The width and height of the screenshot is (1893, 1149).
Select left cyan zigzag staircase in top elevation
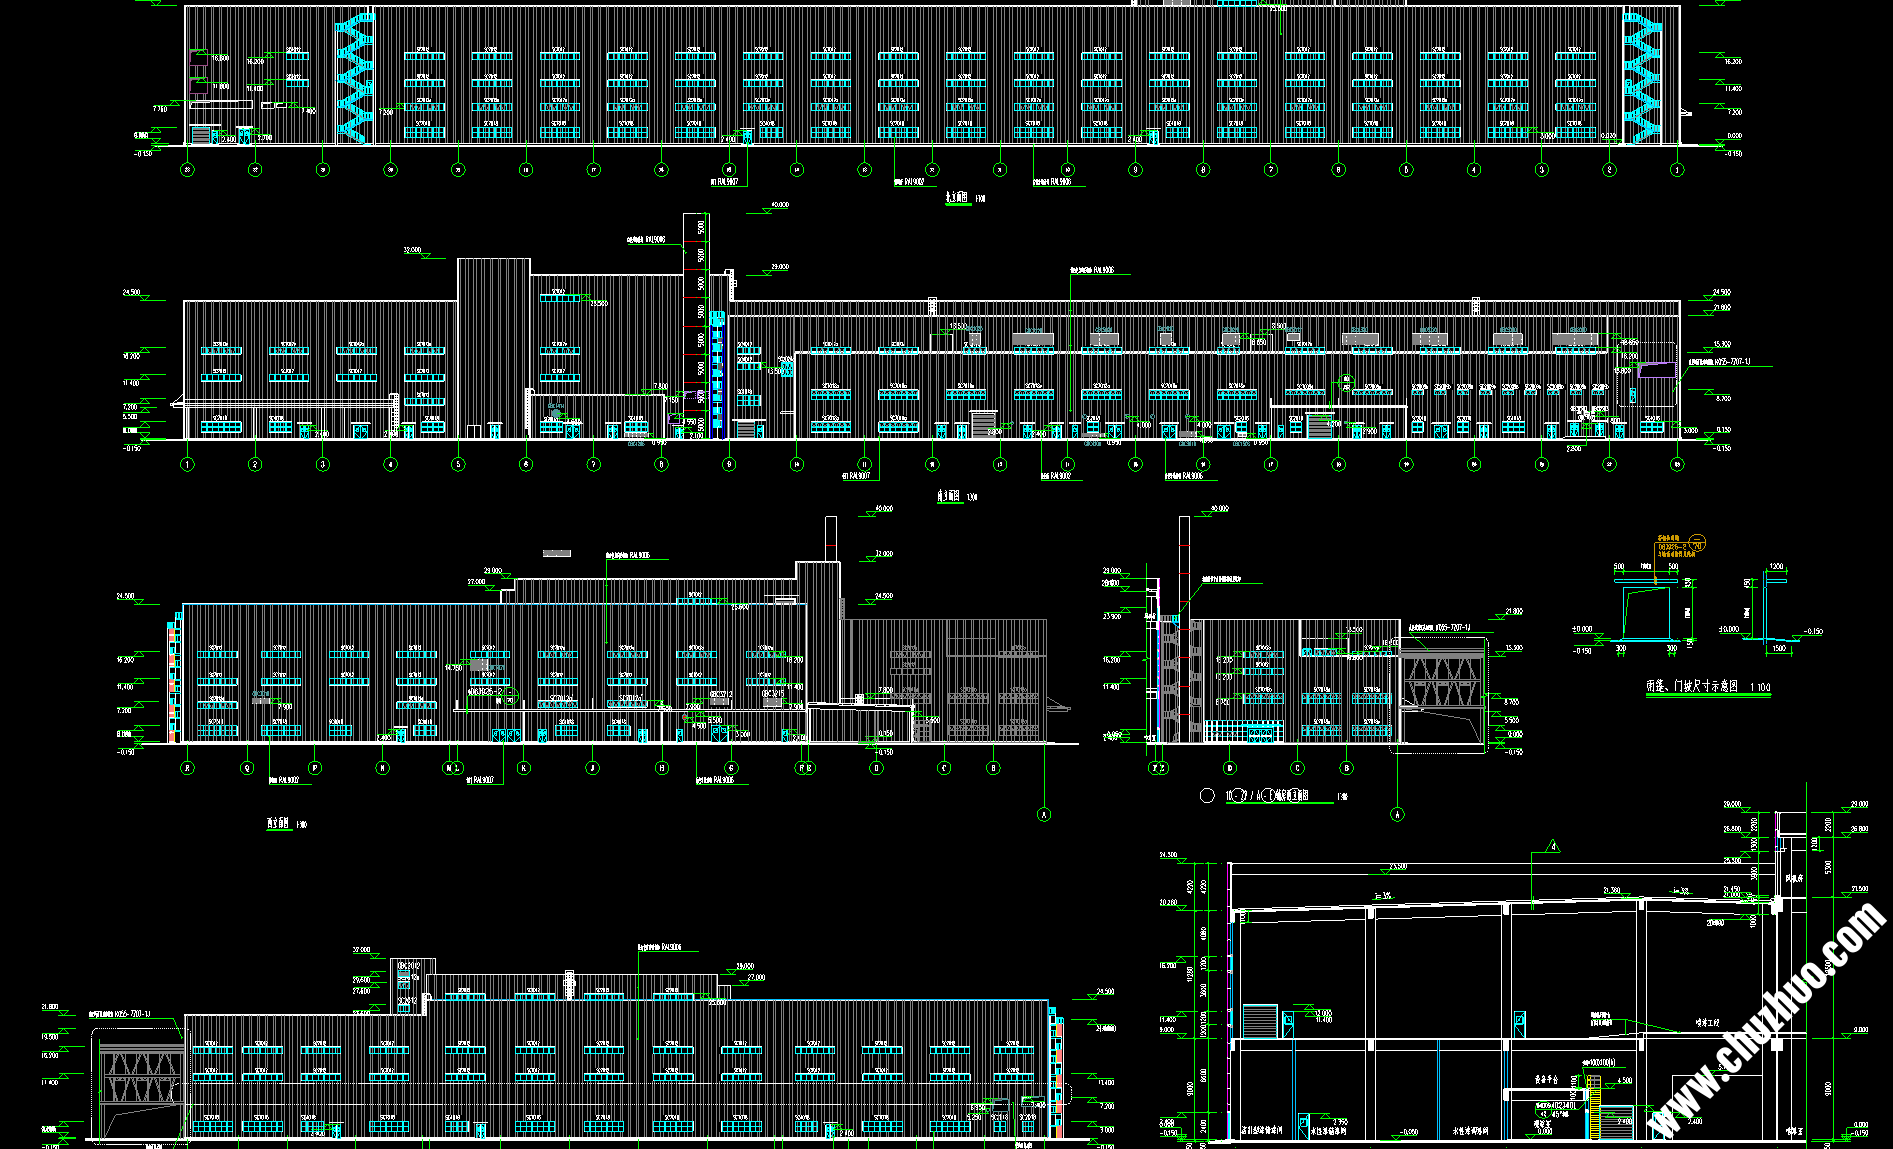(x=354, y=78)
